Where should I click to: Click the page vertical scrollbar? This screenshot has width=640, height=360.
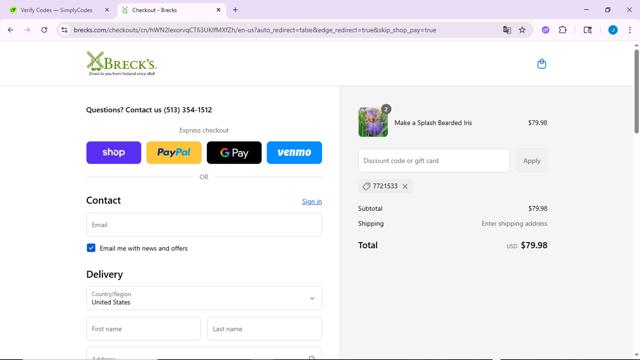click(x=636, y=92)
